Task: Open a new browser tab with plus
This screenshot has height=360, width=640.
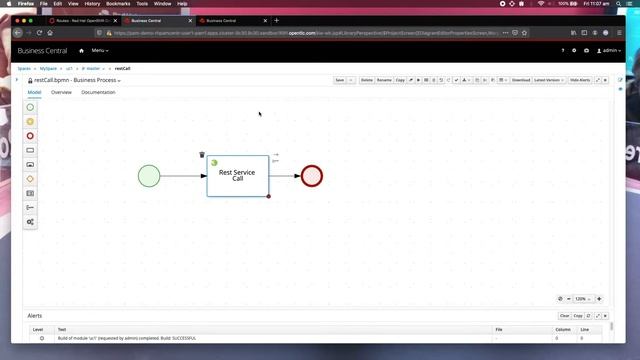Action: tap(277, 20)
